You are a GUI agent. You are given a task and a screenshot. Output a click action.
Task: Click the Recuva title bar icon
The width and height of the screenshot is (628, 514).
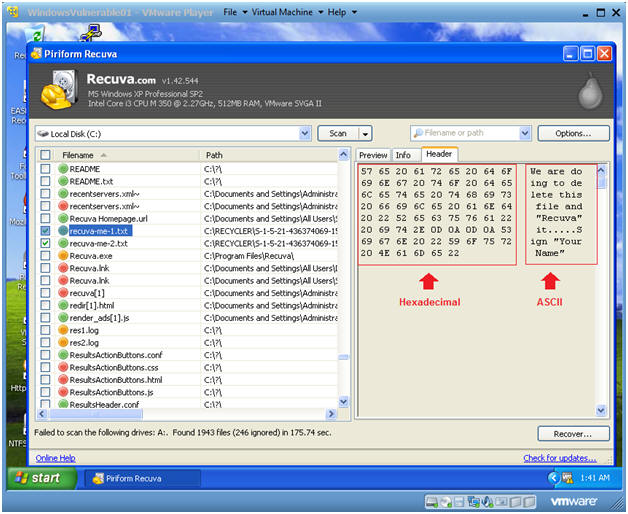(36, 53)
